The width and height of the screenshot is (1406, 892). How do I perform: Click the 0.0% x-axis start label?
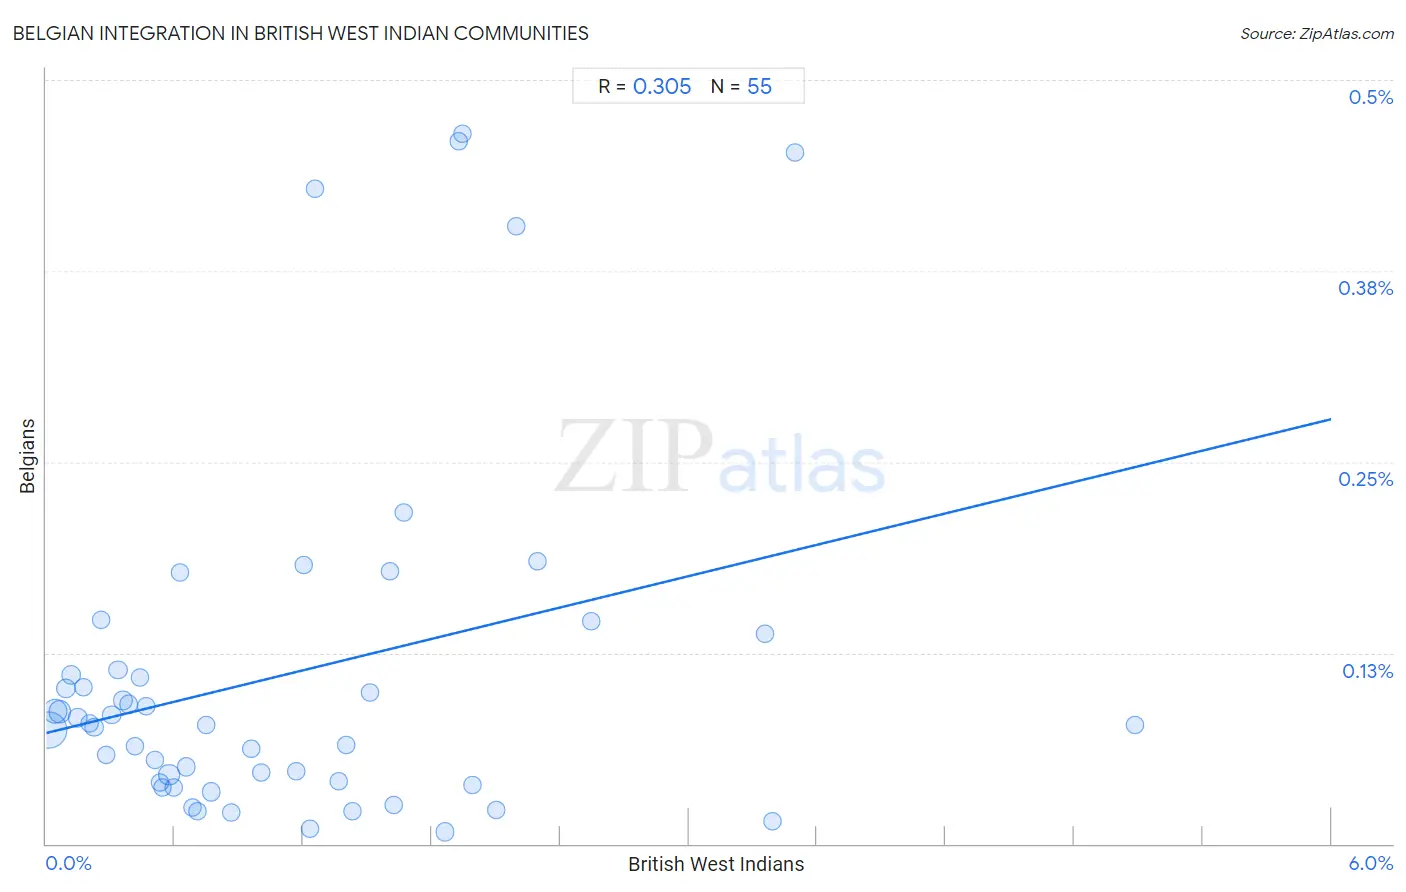pyautogui.click(x=68, y=863)
